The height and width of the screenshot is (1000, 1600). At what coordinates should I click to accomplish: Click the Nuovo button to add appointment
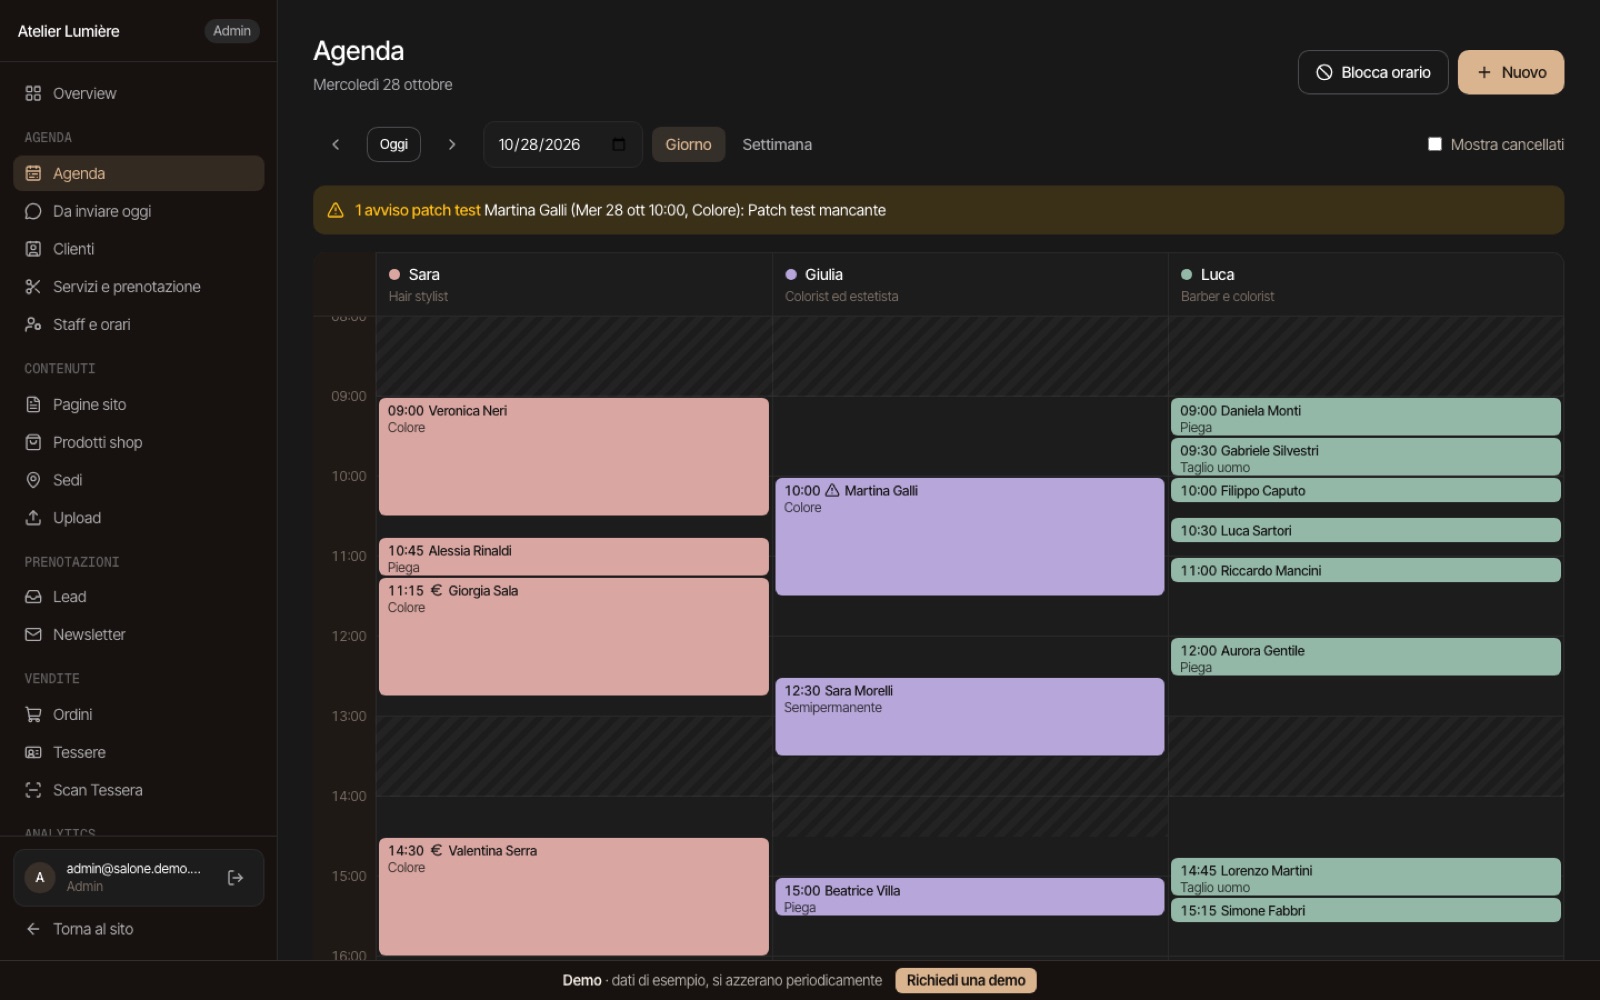coord(1511,72)
